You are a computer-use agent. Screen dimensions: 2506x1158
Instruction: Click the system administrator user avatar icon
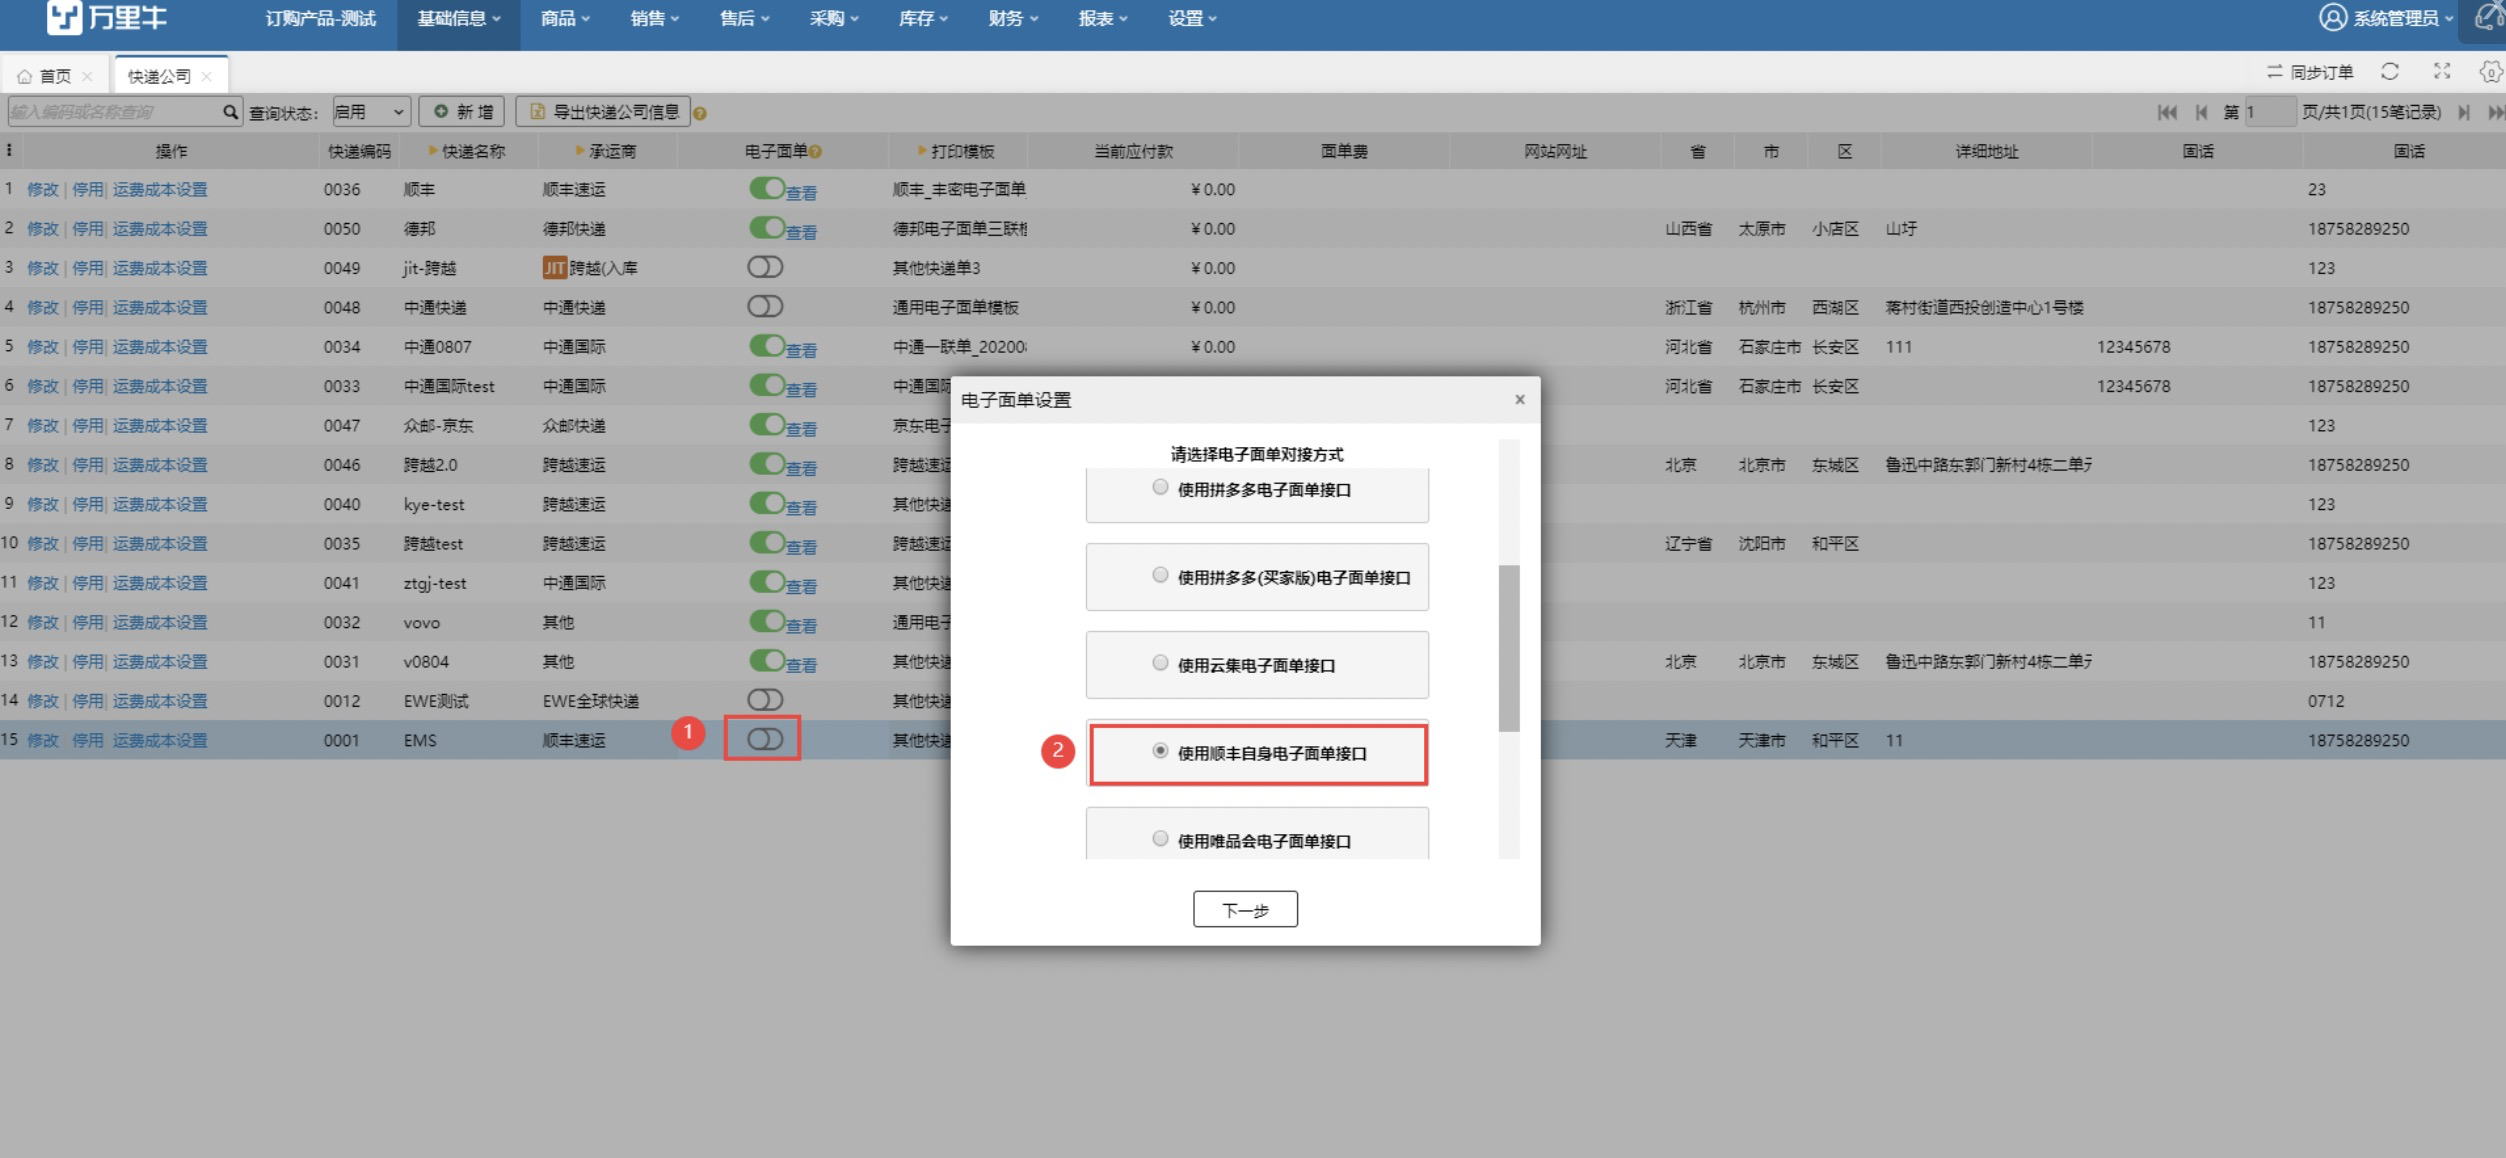tap(2332, 17)
